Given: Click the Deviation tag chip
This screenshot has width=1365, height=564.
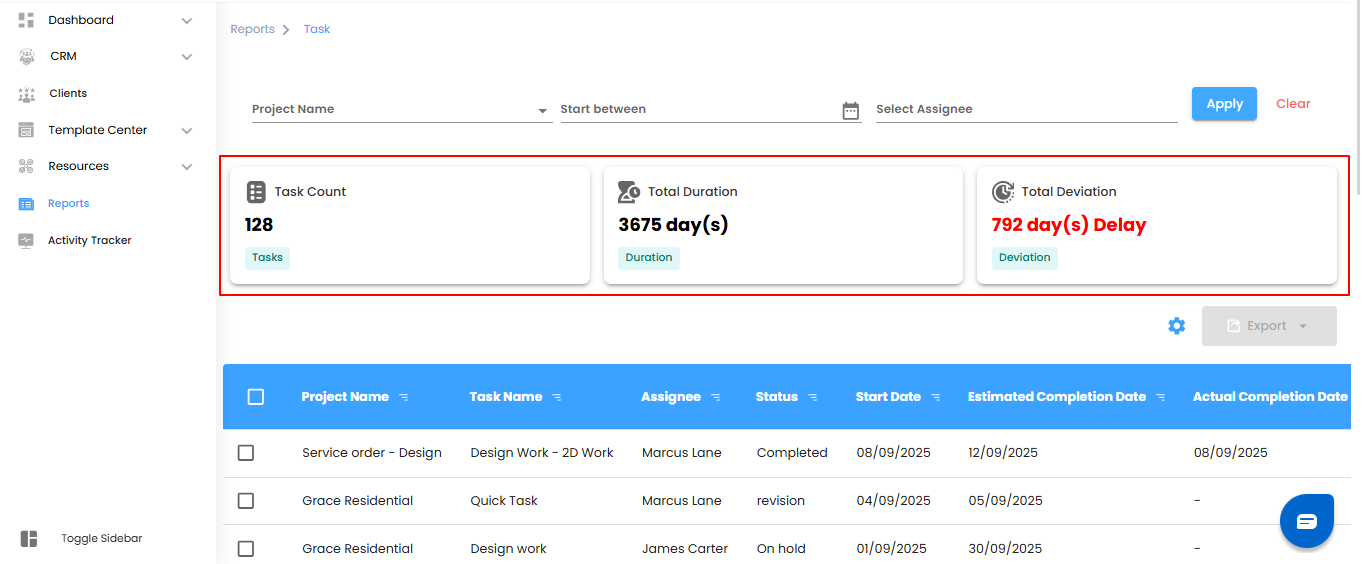Looking at the screenshot, I should tap(1025, 258).
